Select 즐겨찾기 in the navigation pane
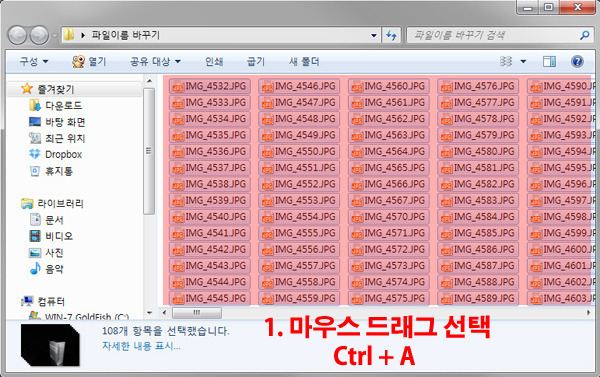600x377 pixels. click(55, 89)
